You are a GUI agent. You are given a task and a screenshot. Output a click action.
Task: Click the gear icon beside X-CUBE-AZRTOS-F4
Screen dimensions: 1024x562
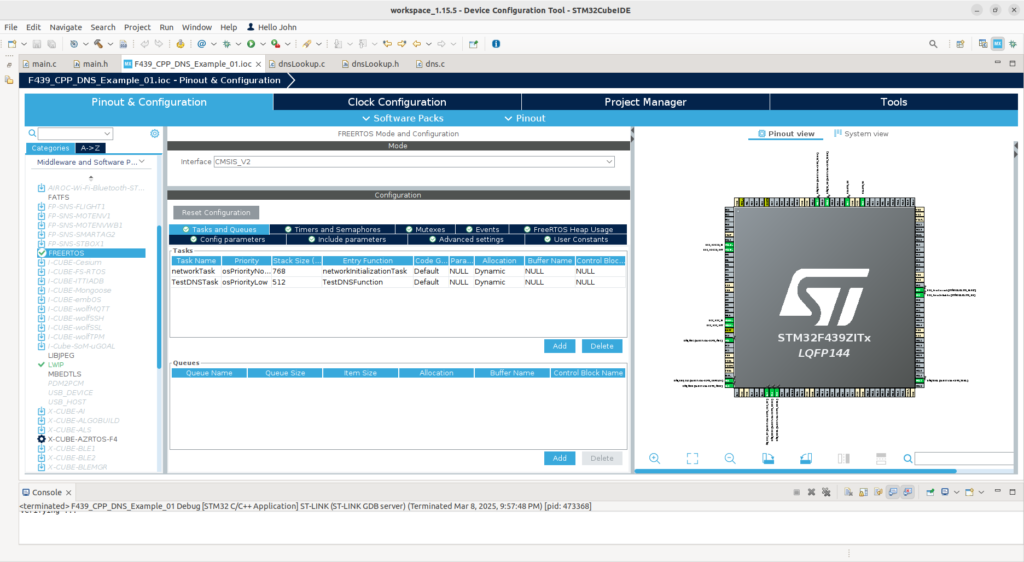(x=41, y=439)
